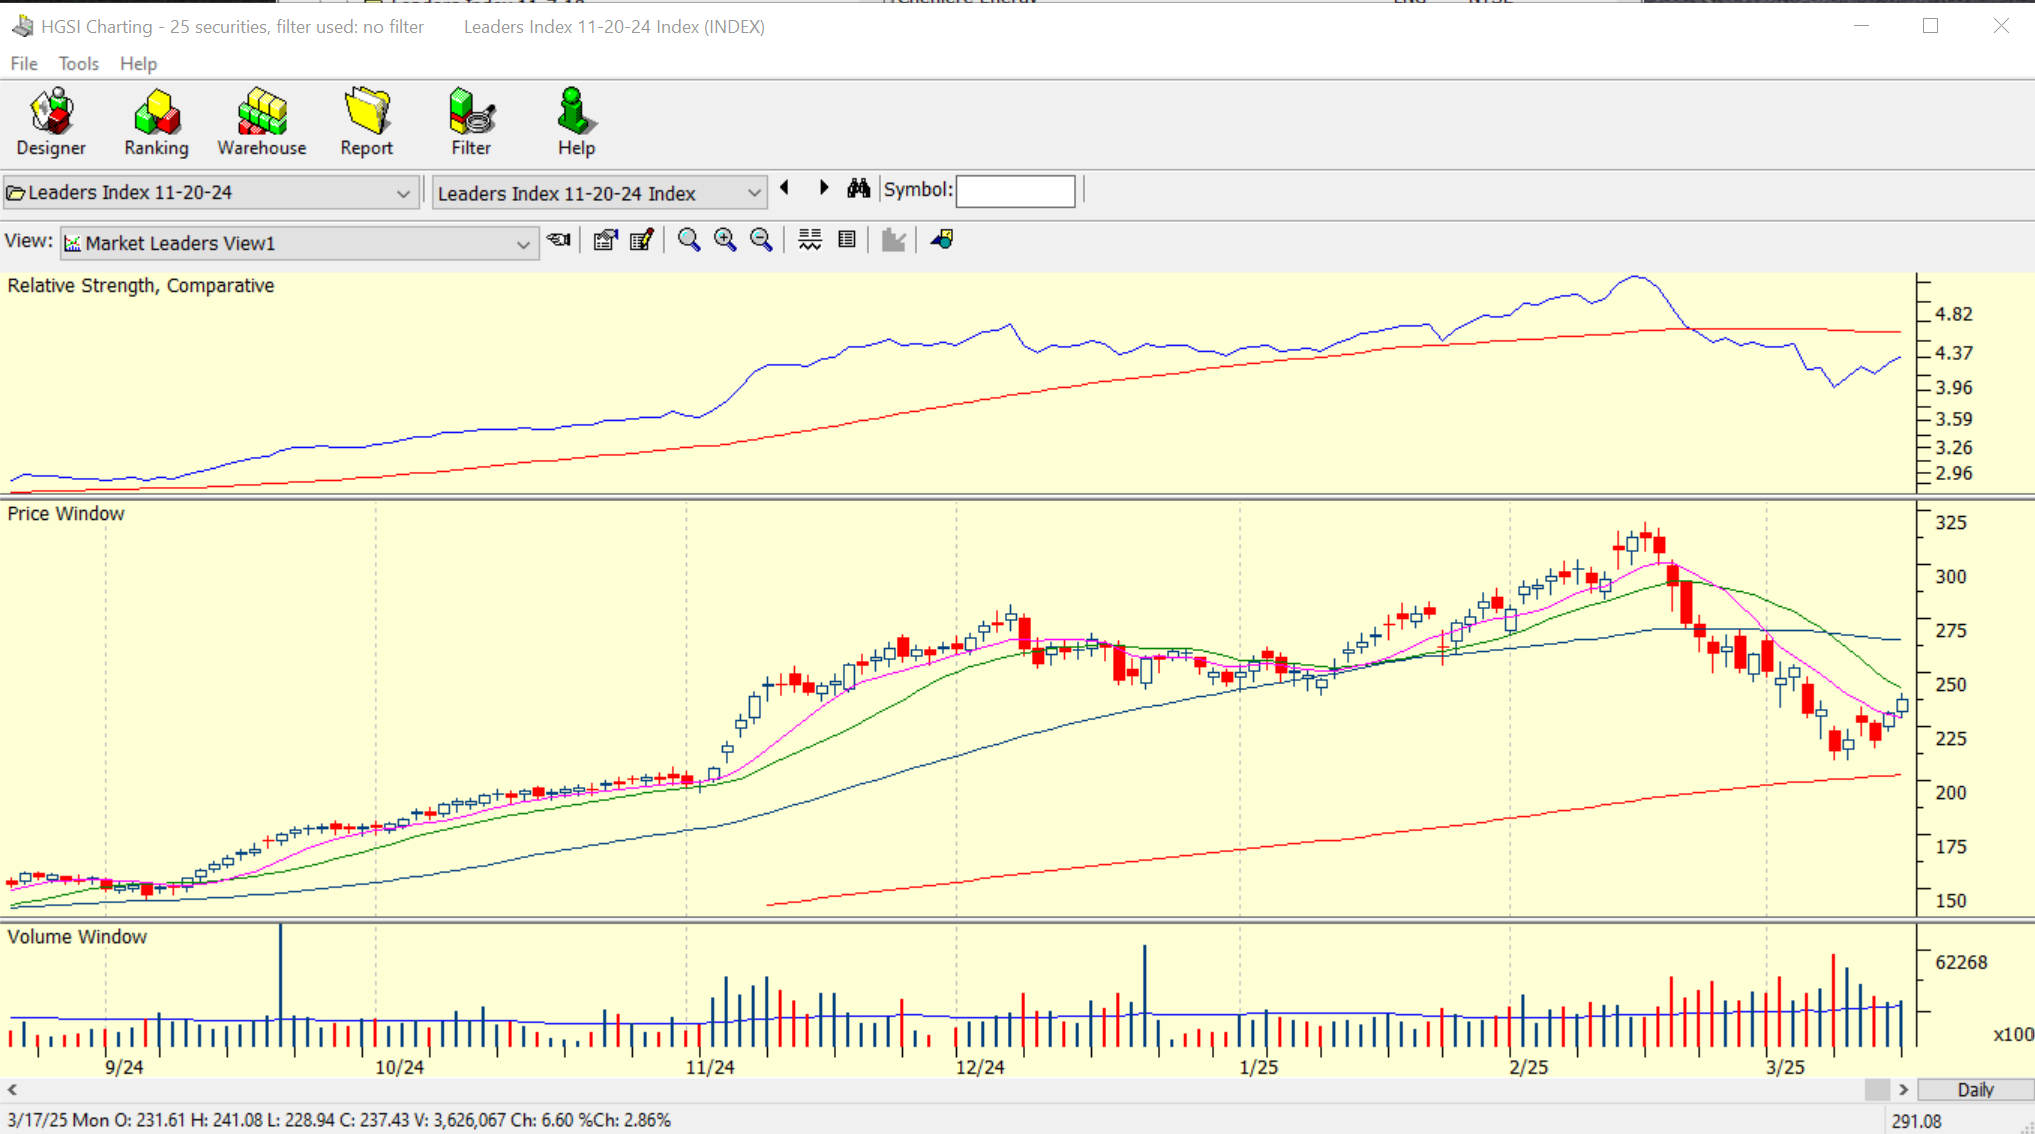Click the 4.82 relative strength scale value
The image size is (2035, 1134).
tap(1954, 314)
